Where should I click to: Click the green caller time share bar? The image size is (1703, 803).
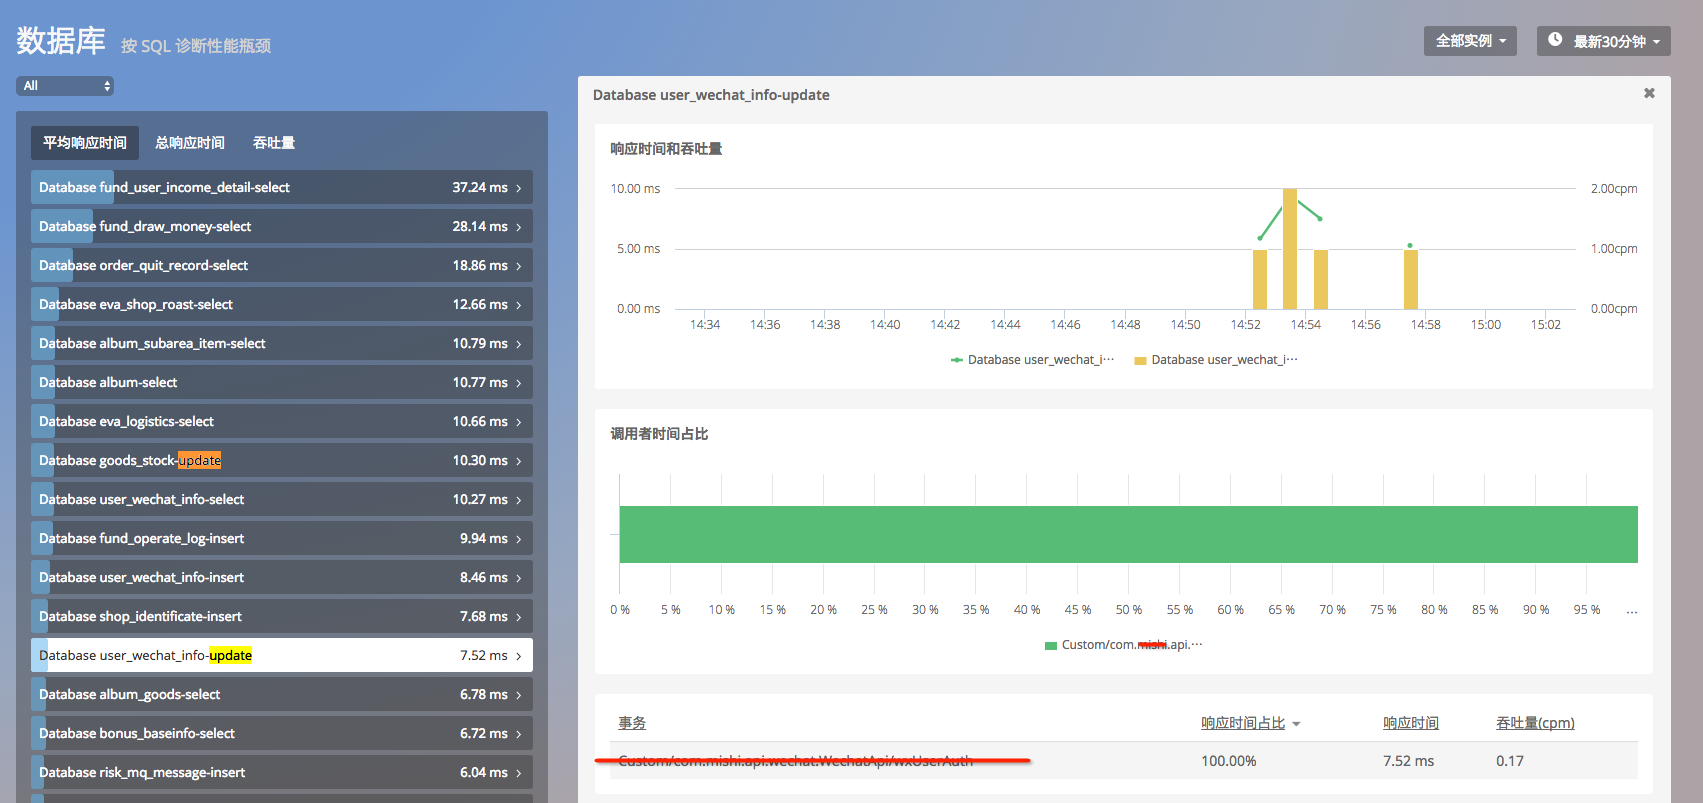coord(1128,534)
